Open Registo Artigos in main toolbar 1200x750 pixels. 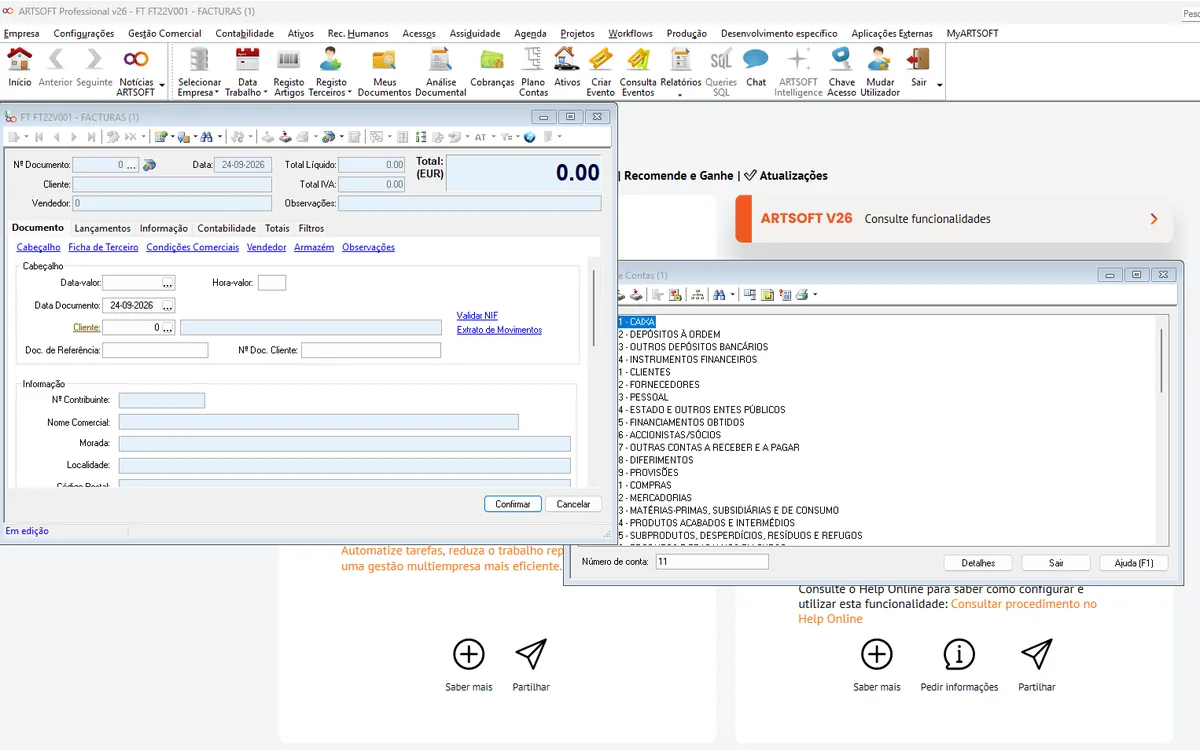[x=288, y=71]
